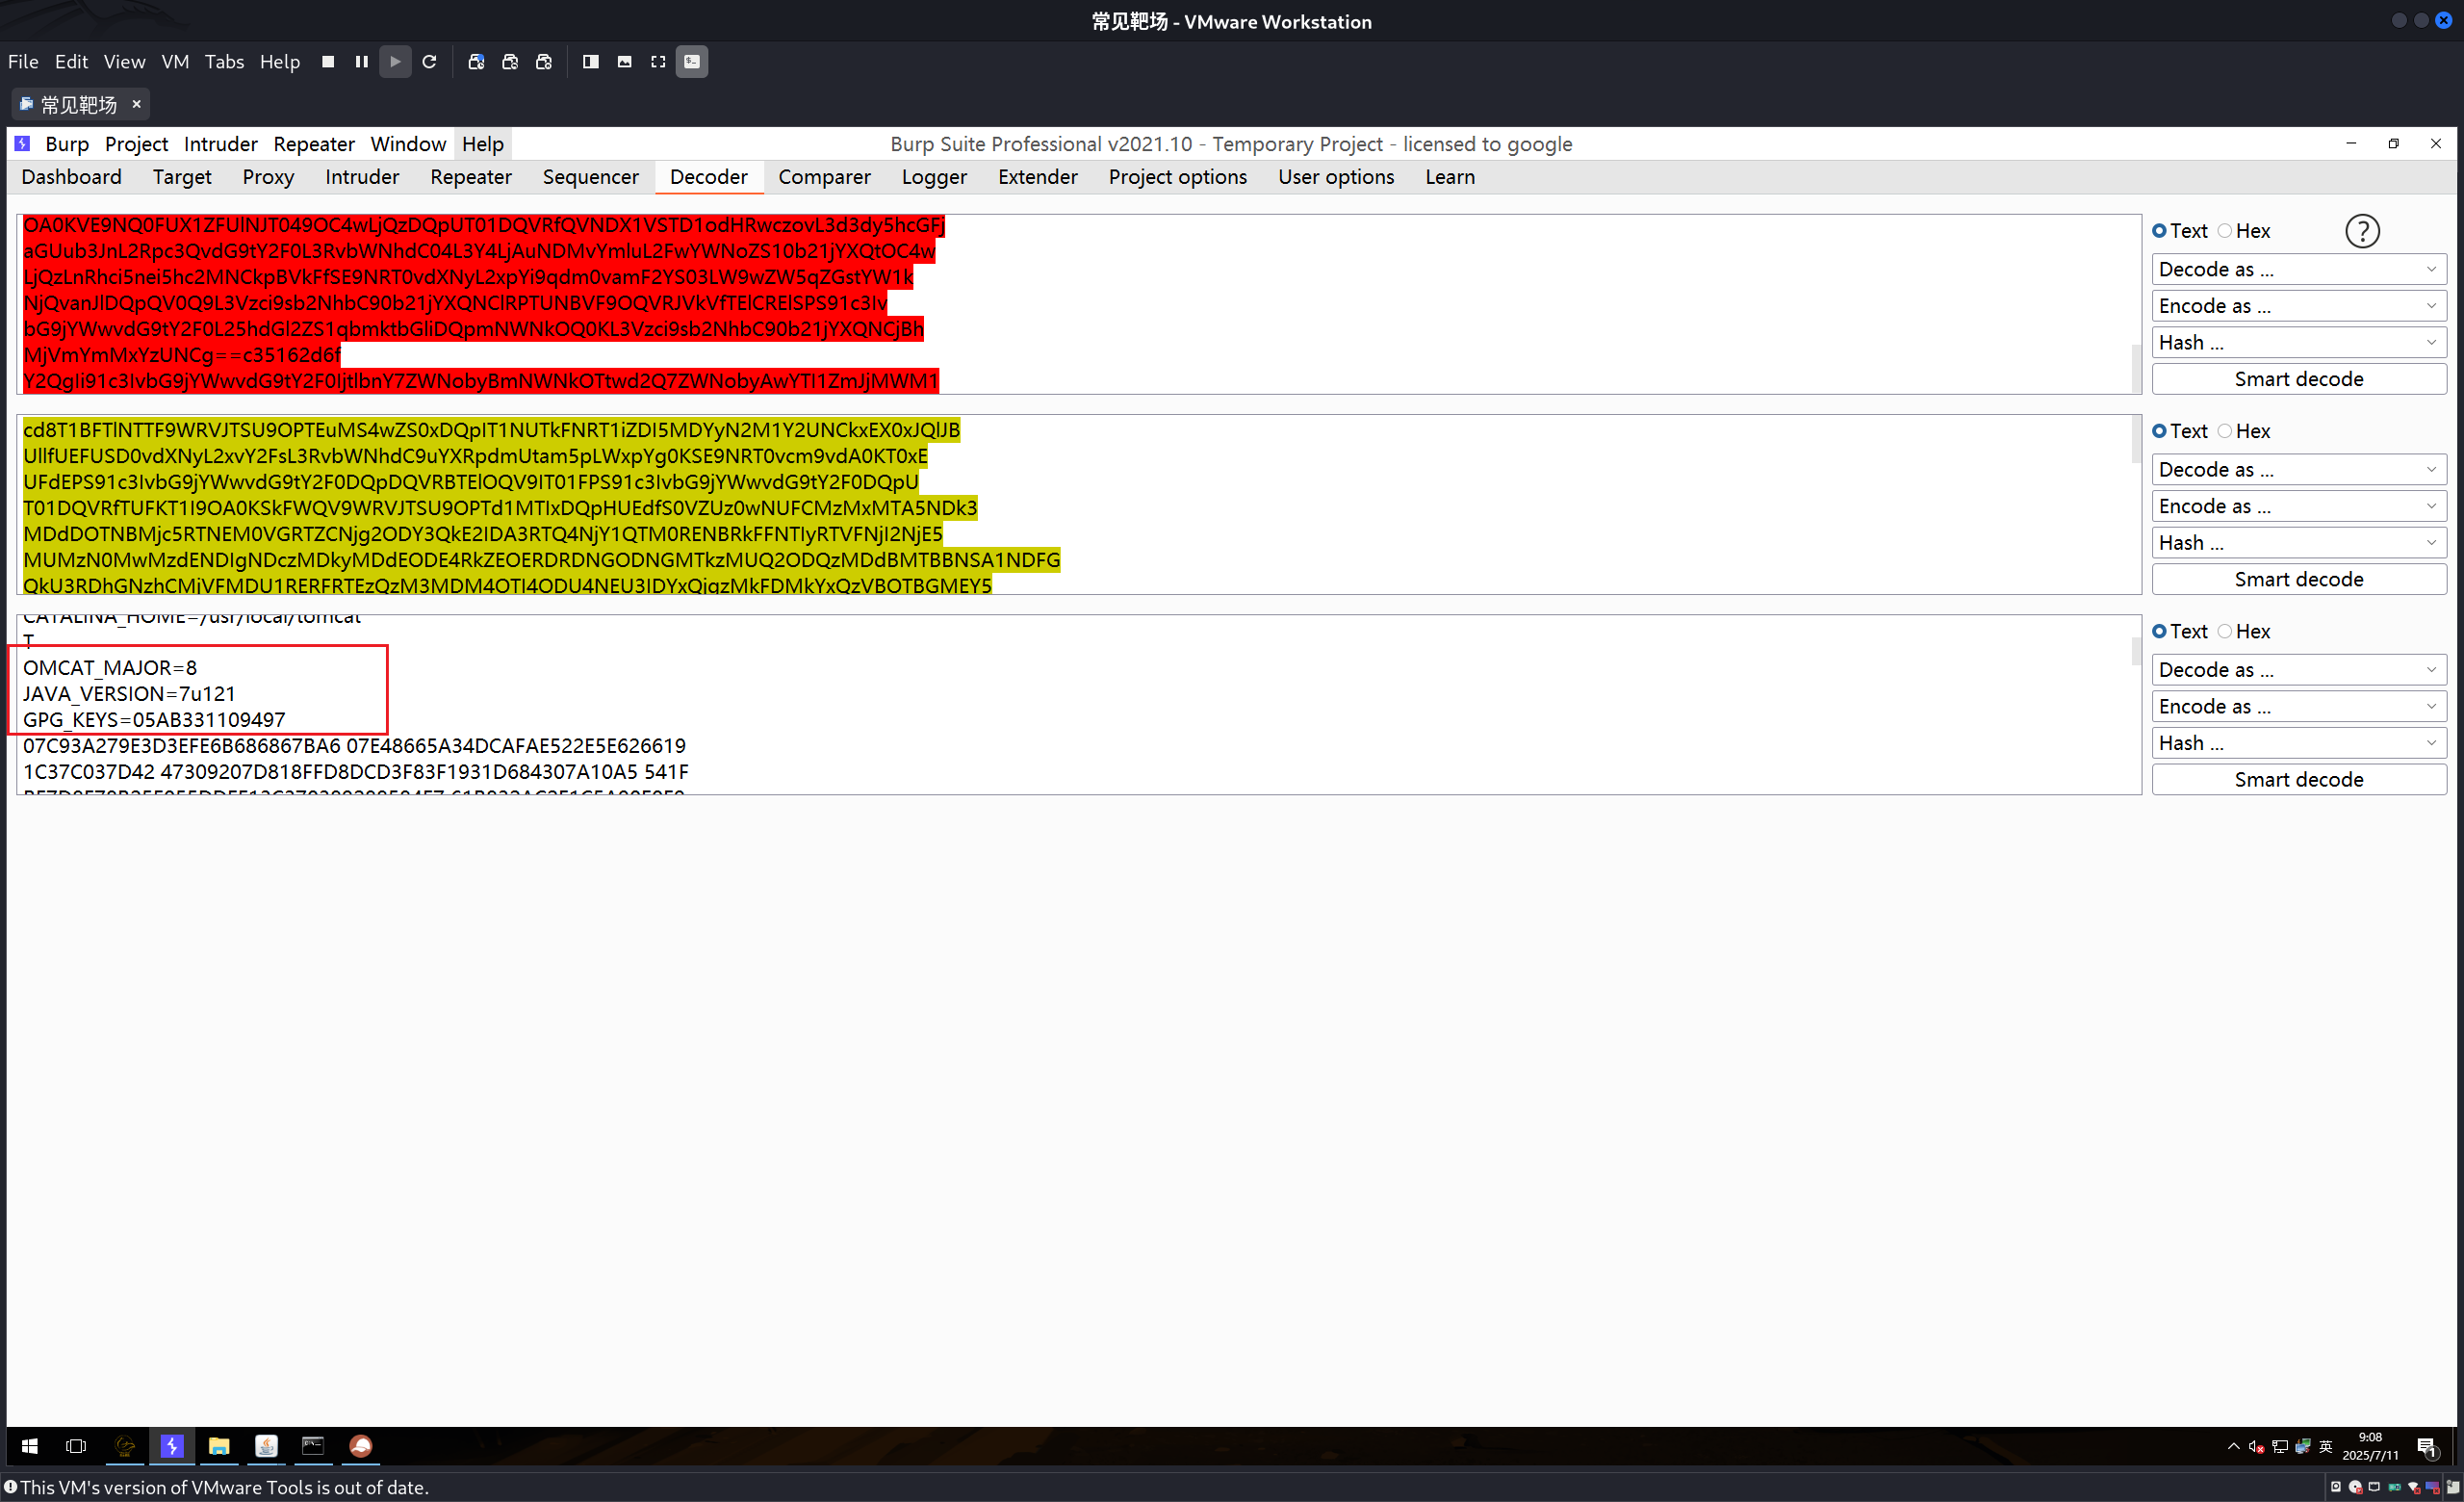Select Text radio for the third decoder row
Screen dimensions: 2464x1502
pyautogui.click(x=2159, y=631)
